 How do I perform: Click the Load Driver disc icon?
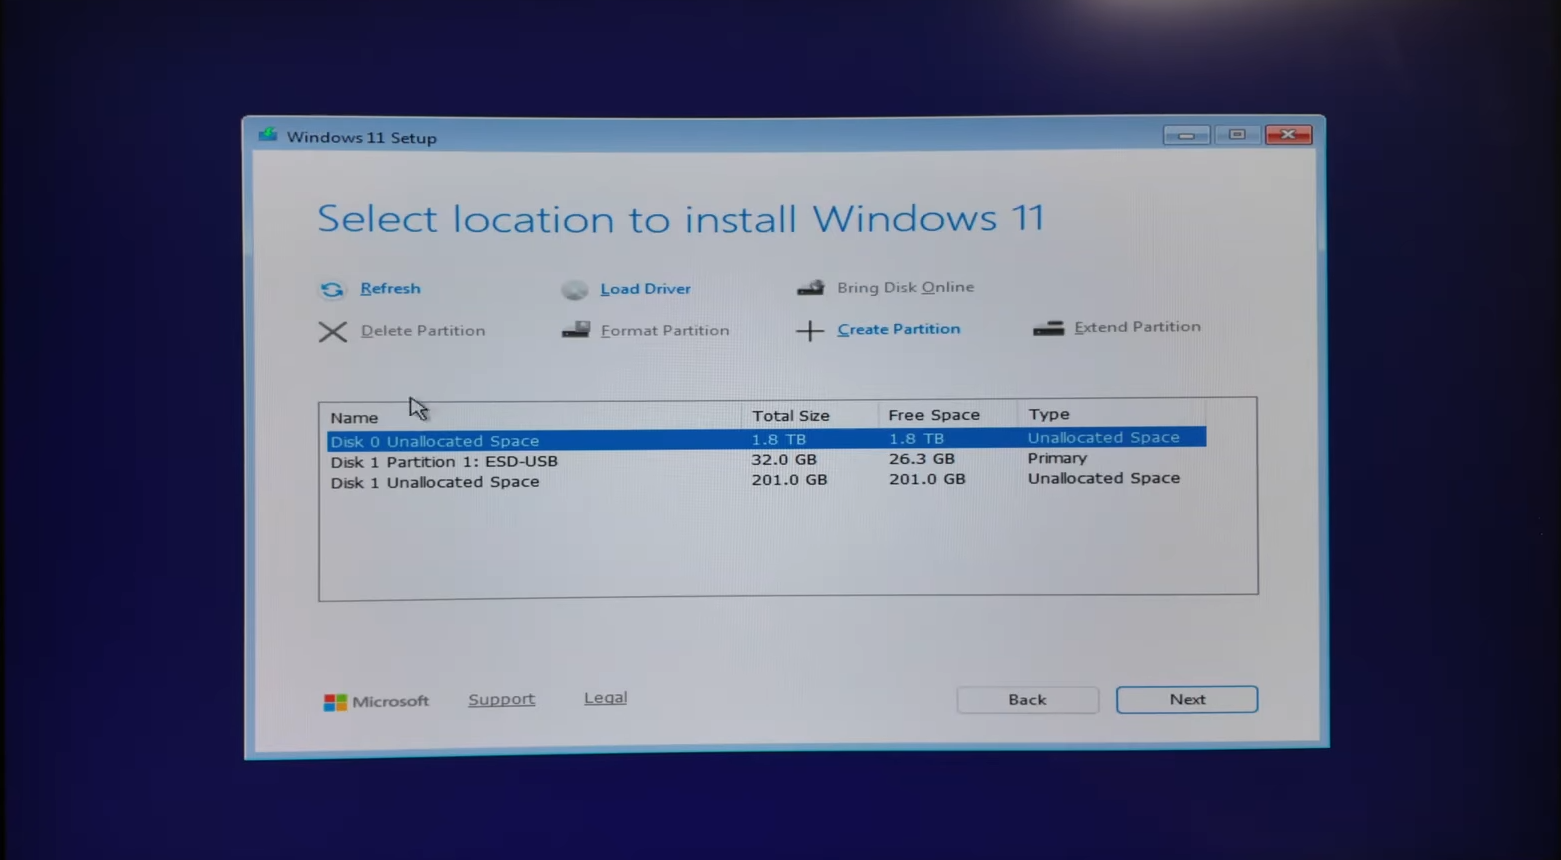pos(575,290)
